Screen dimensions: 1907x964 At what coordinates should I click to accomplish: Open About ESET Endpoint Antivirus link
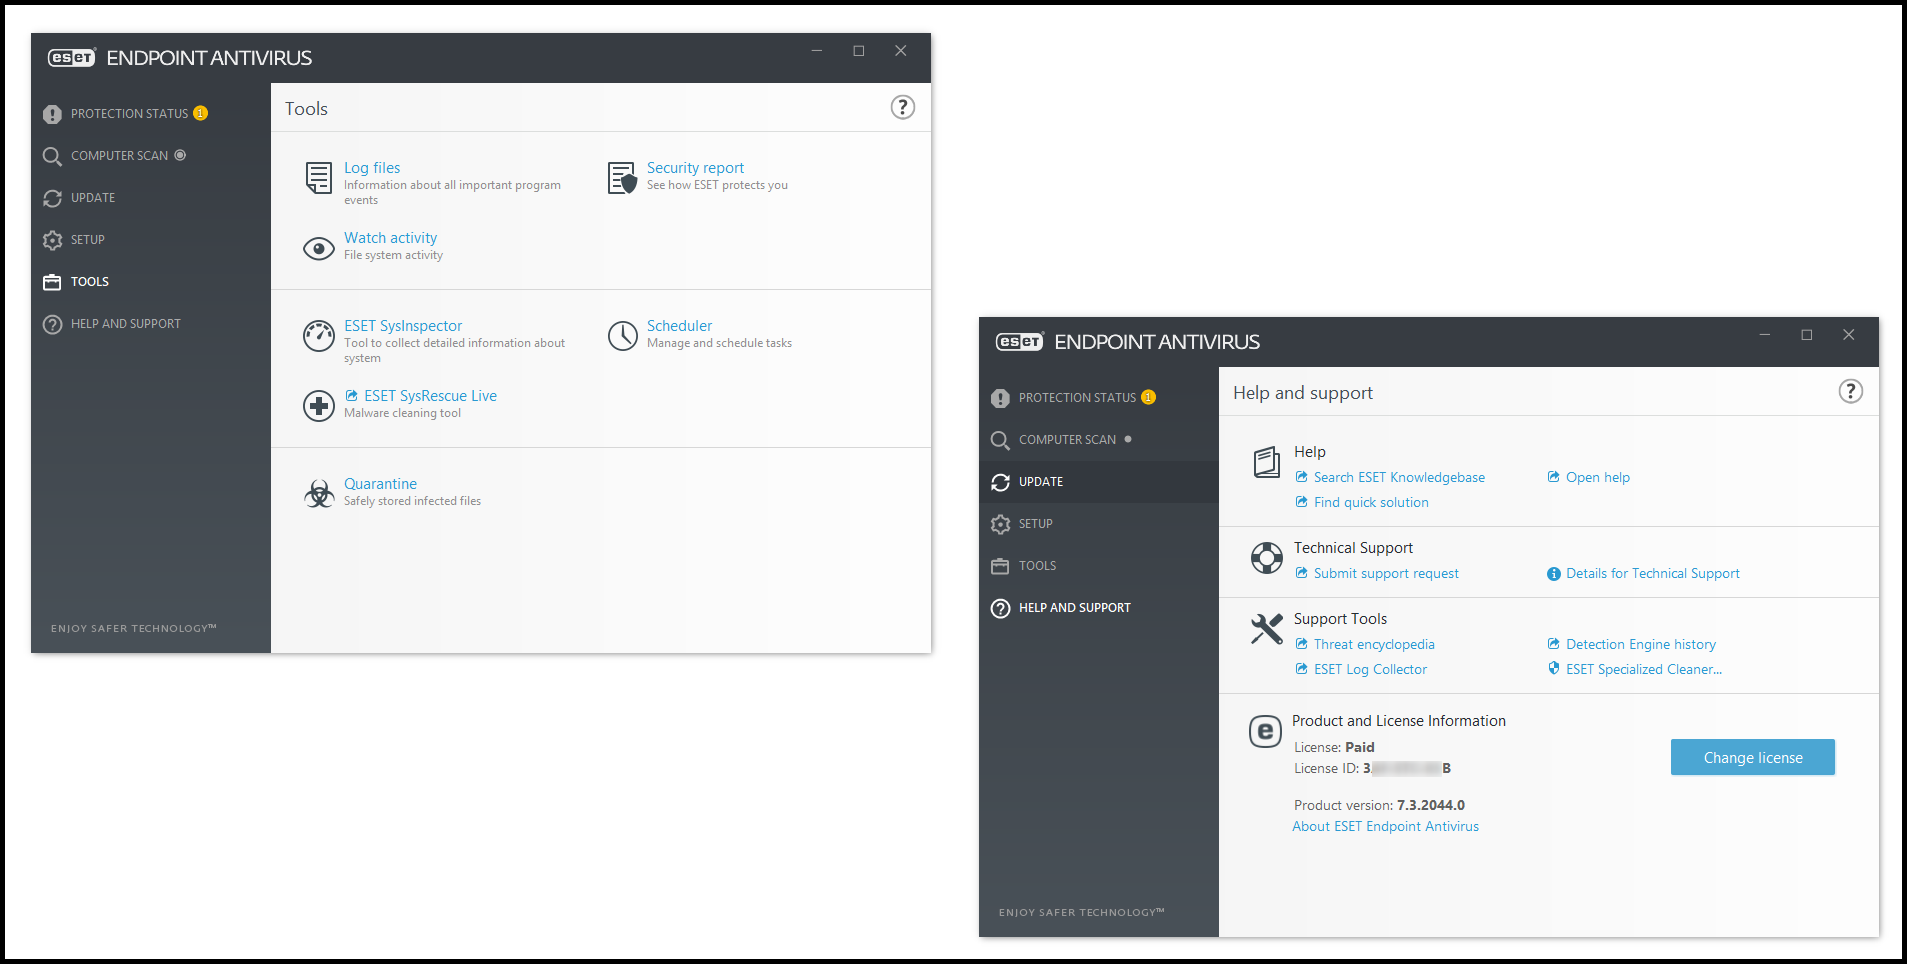point(1385,826)
